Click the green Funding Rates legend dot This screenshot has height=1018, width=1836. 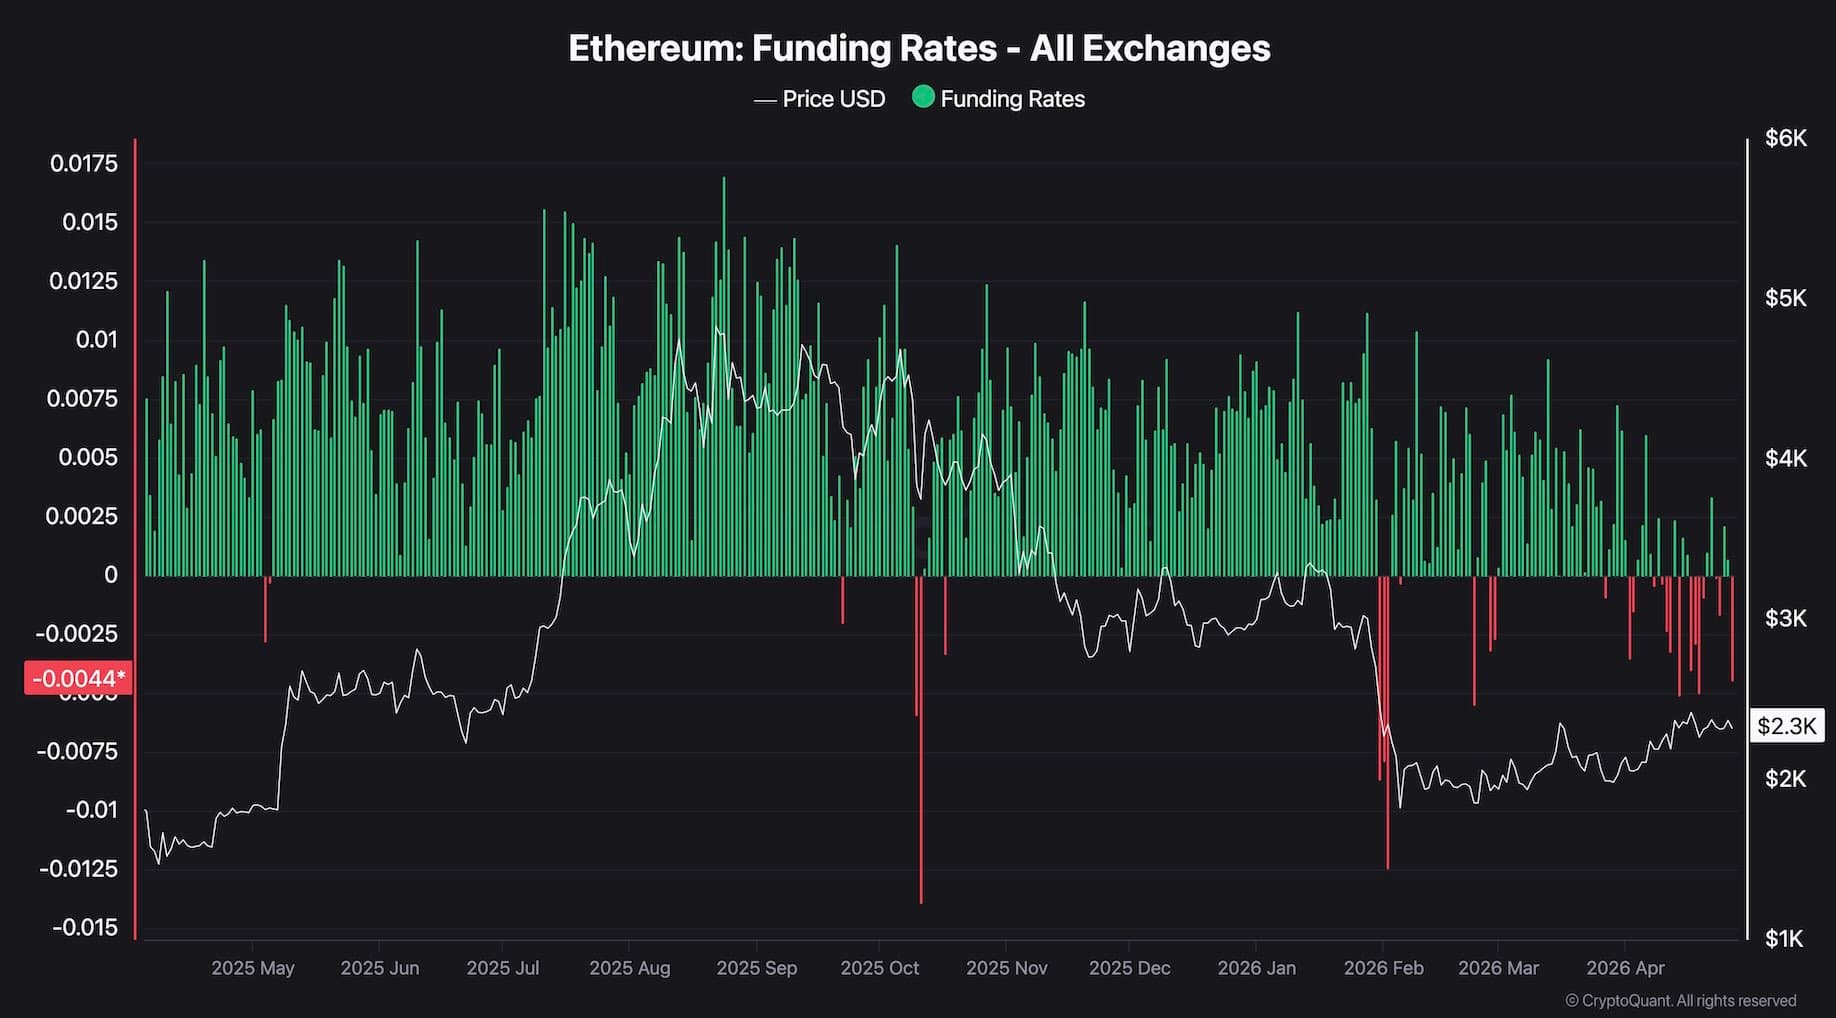pyautogui.click(x=923, y=97)
